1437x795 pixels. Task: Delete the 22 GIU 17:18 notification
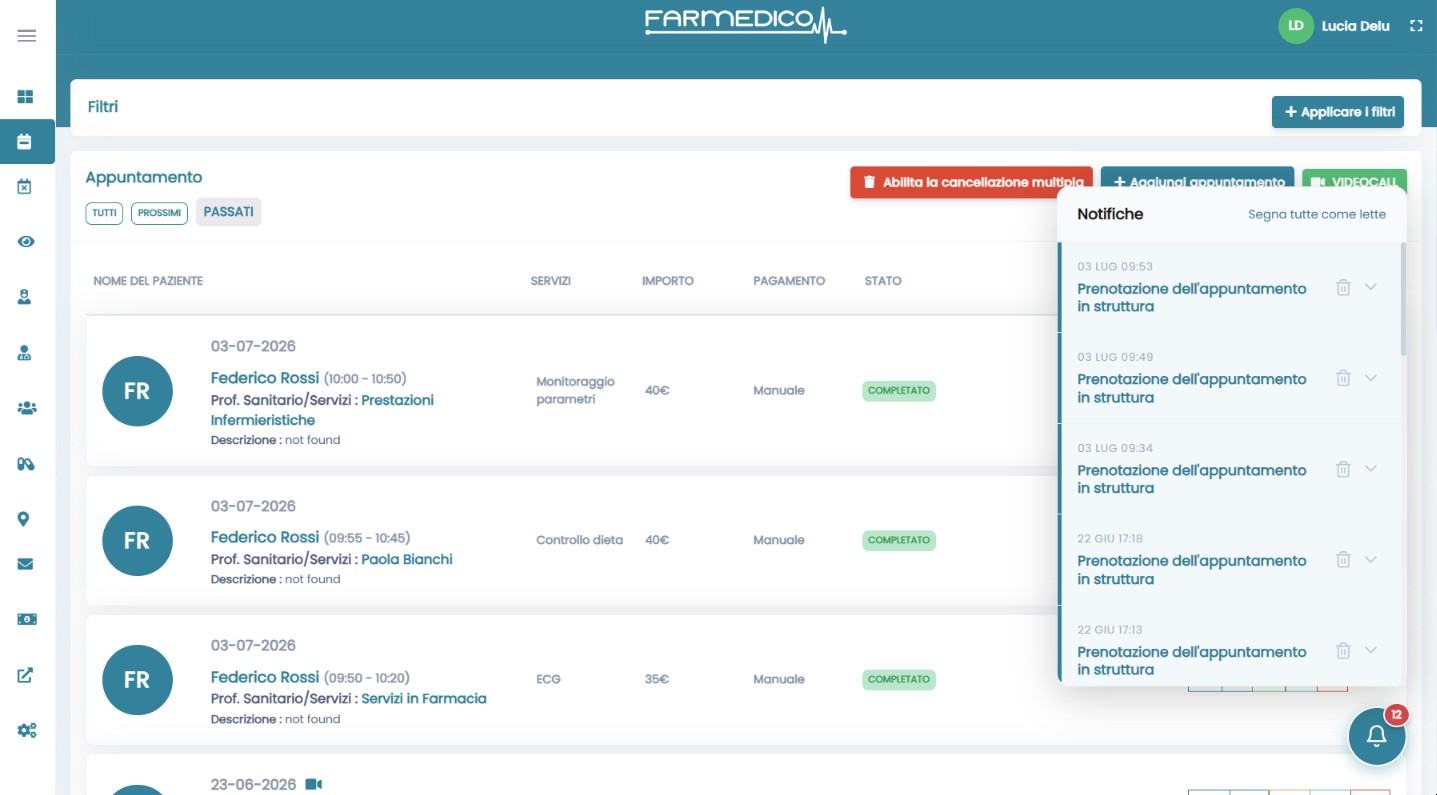click(x=1343, y=560)
